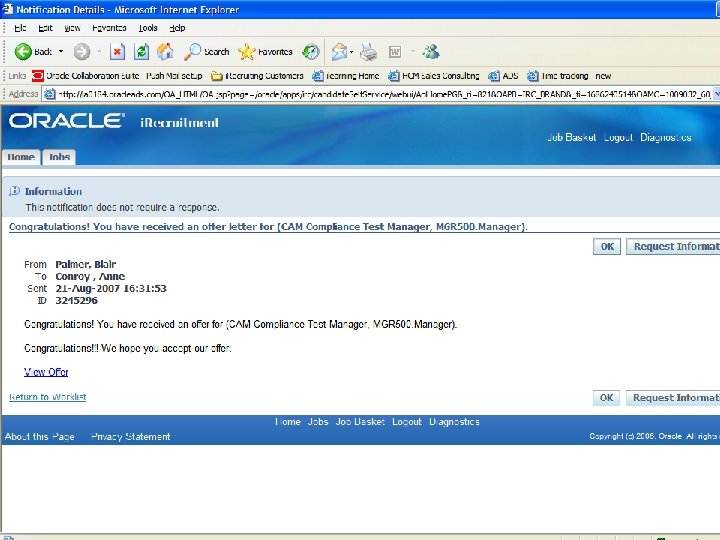This screenshot has width=720, height=540.
Task: Click the Refresh page icon
Action: point(141,51)
